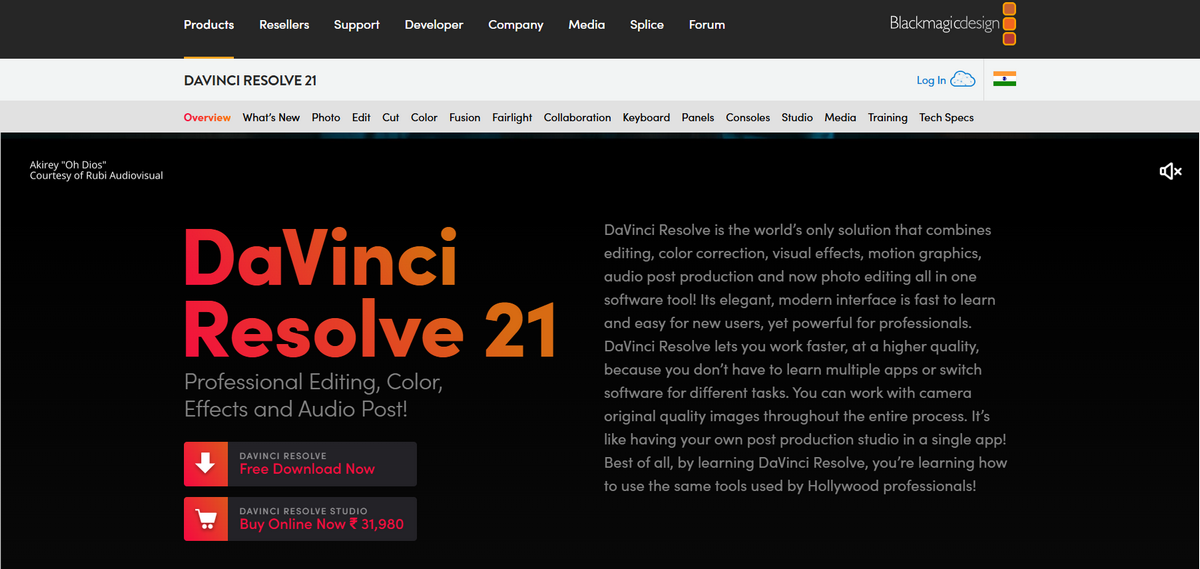Go to the Panels tab
The height and width of the screenshot is (569, 1200).
point(698,118)
